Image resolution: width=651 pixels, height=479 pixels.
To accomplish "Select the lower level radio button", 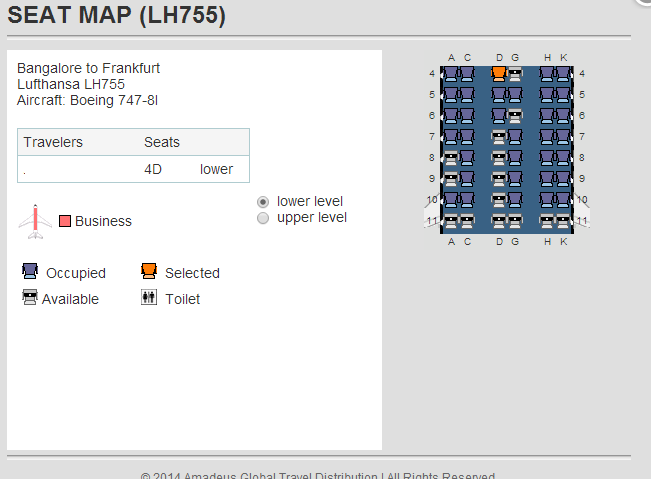I will pos(263,201).
